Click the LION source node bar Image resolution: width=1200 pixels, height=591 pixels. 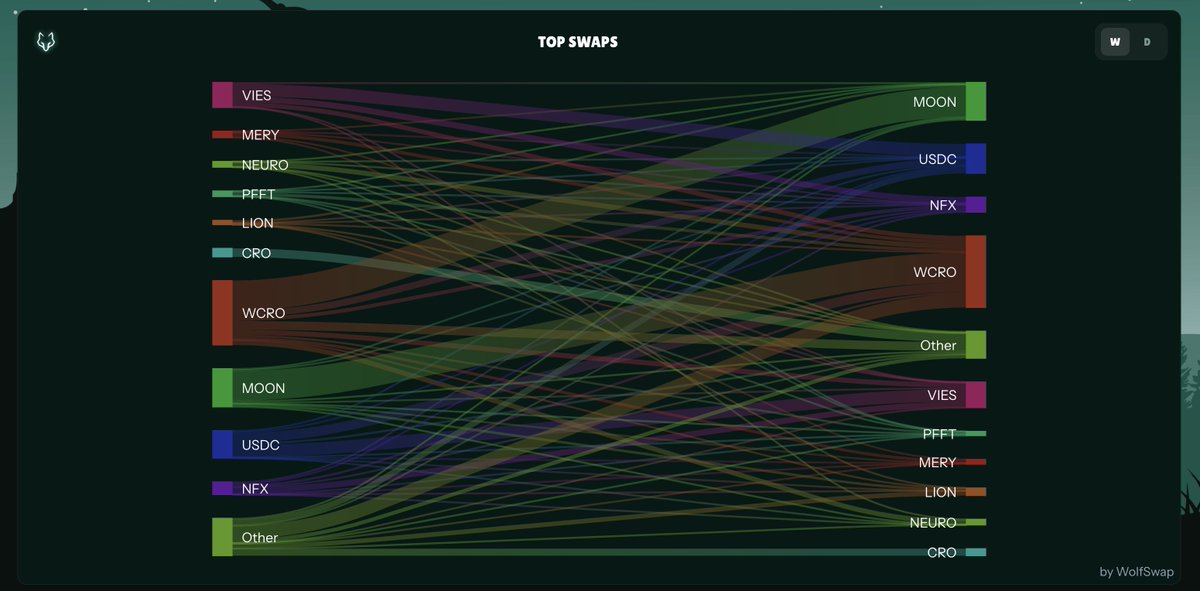click(222, 223)
